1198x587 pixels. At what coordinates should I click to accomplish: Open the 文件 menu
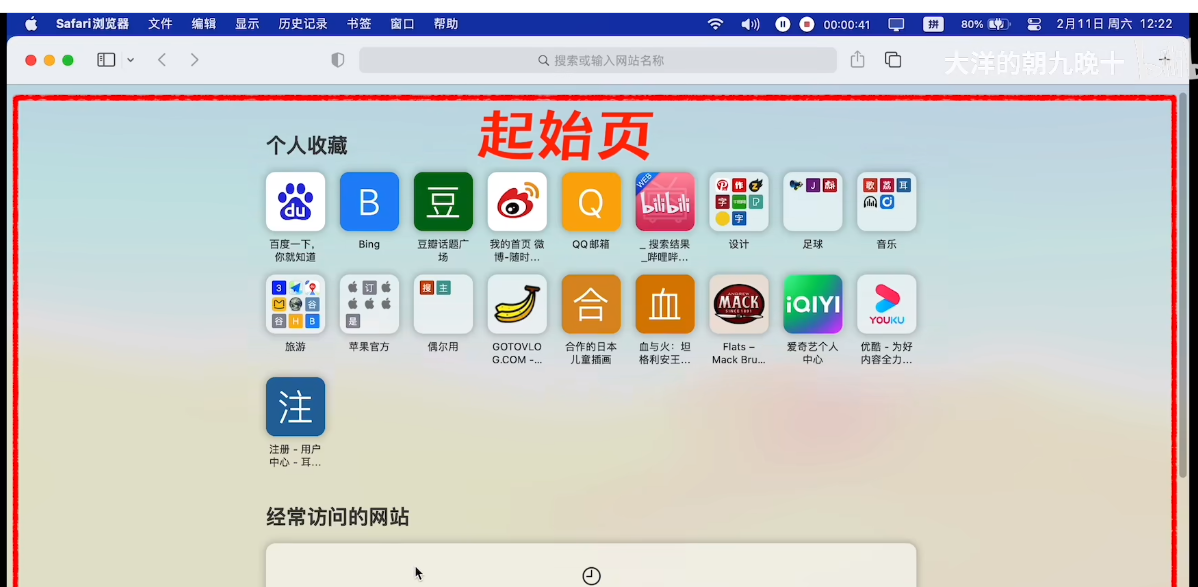160,24
